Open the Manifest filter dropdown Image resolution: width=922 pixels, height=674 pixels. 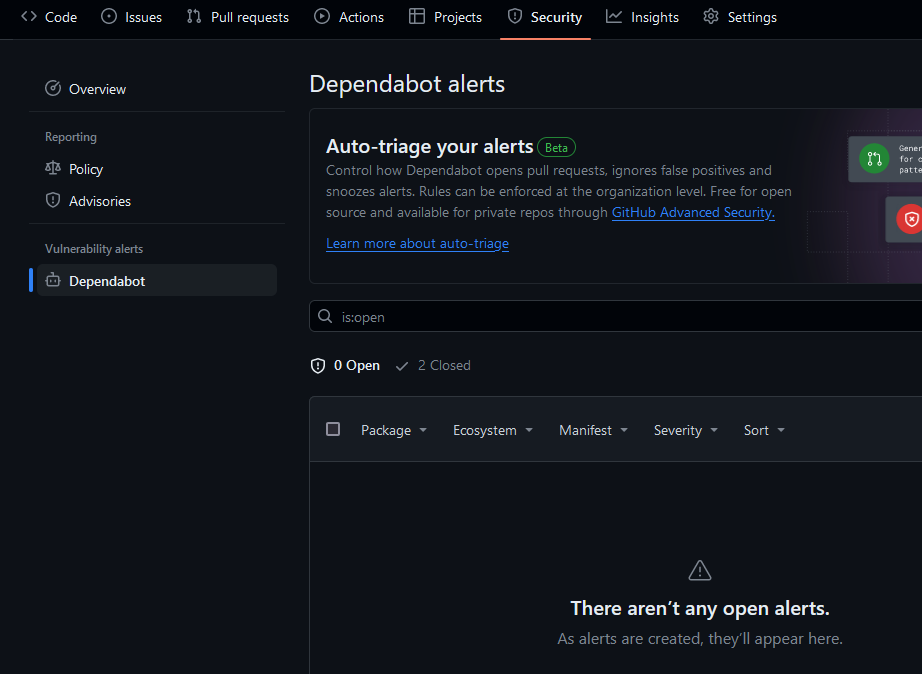coord(593,430)
